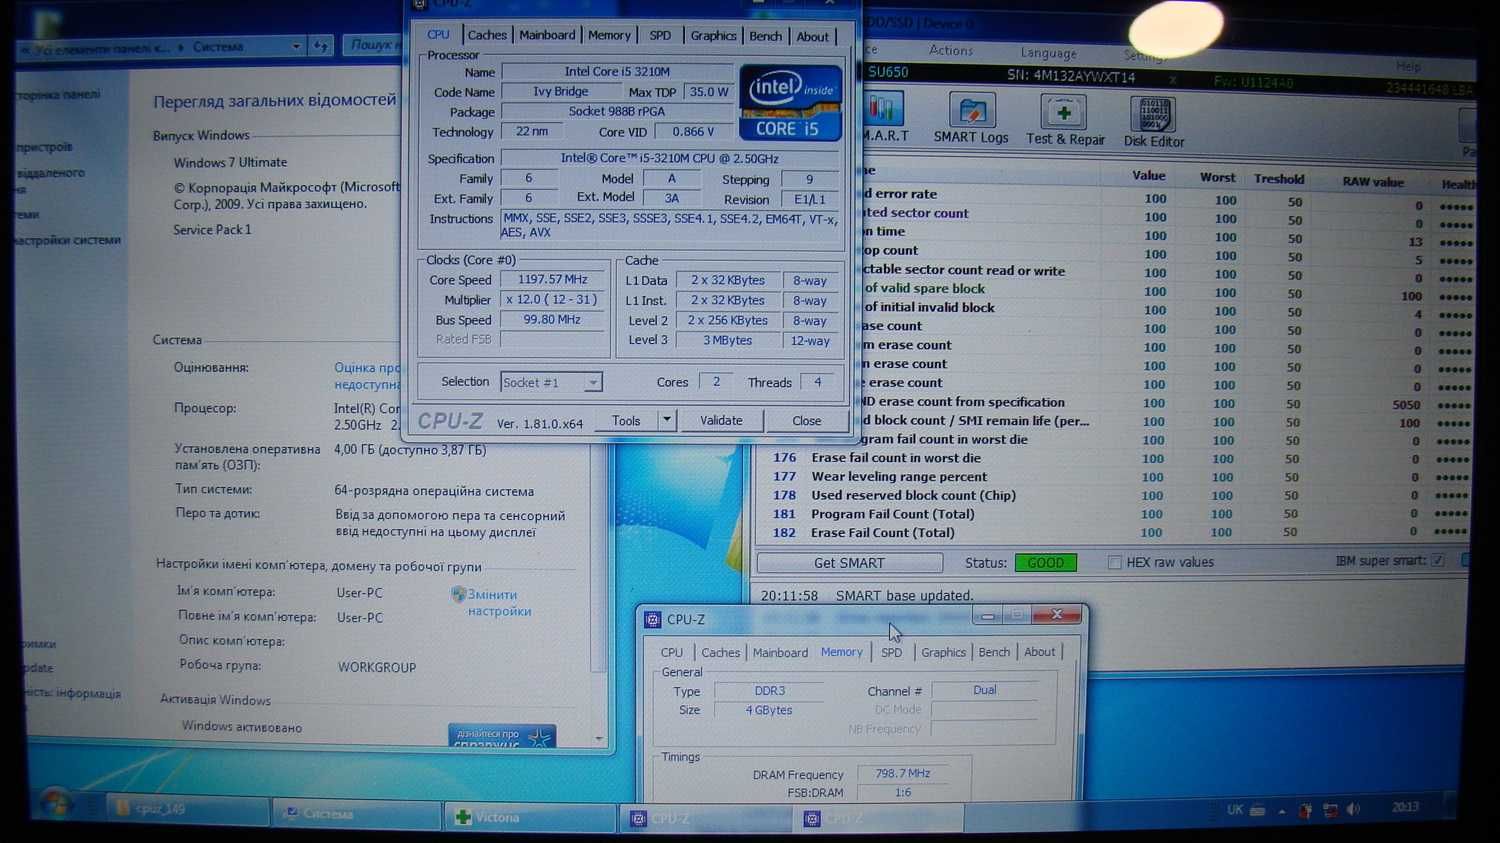Click the CPU-Z icon in the Memory window's title bar

click(653, 620)
